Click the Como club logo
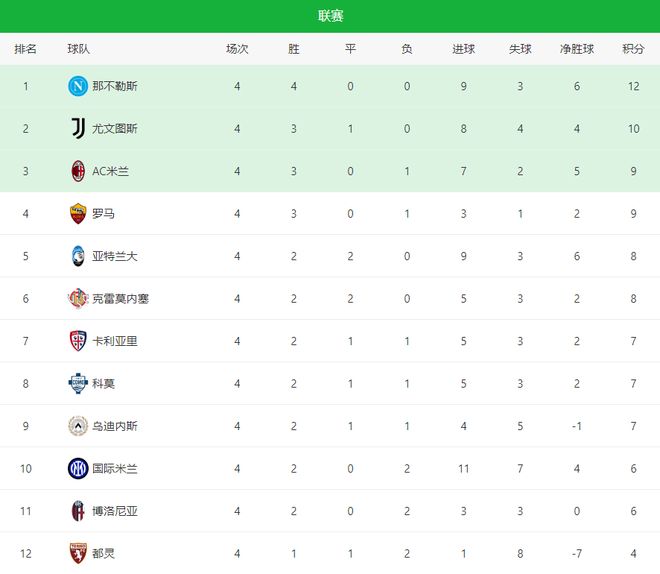The height and width of the screenshot is (574, 660). click(77, 383)
